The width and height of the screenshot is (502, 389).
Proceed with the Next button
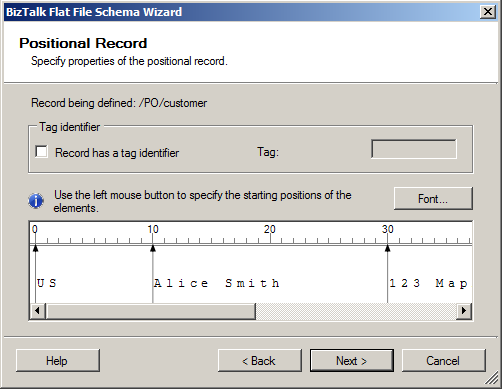pos(352,360)
